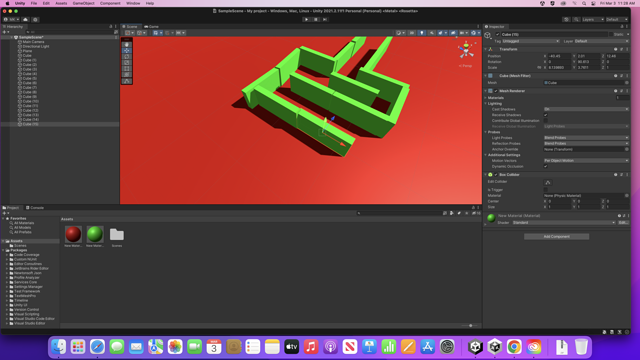
Task: Open the Layers dropdown in top bar
Action: point(593,20)
